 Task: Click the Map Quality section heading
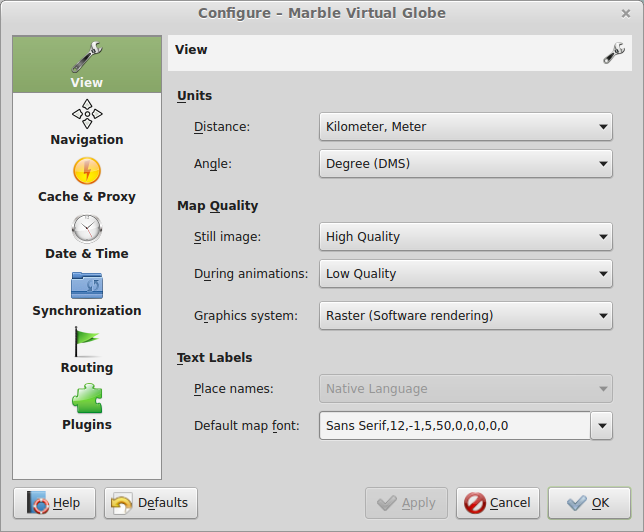218,206
